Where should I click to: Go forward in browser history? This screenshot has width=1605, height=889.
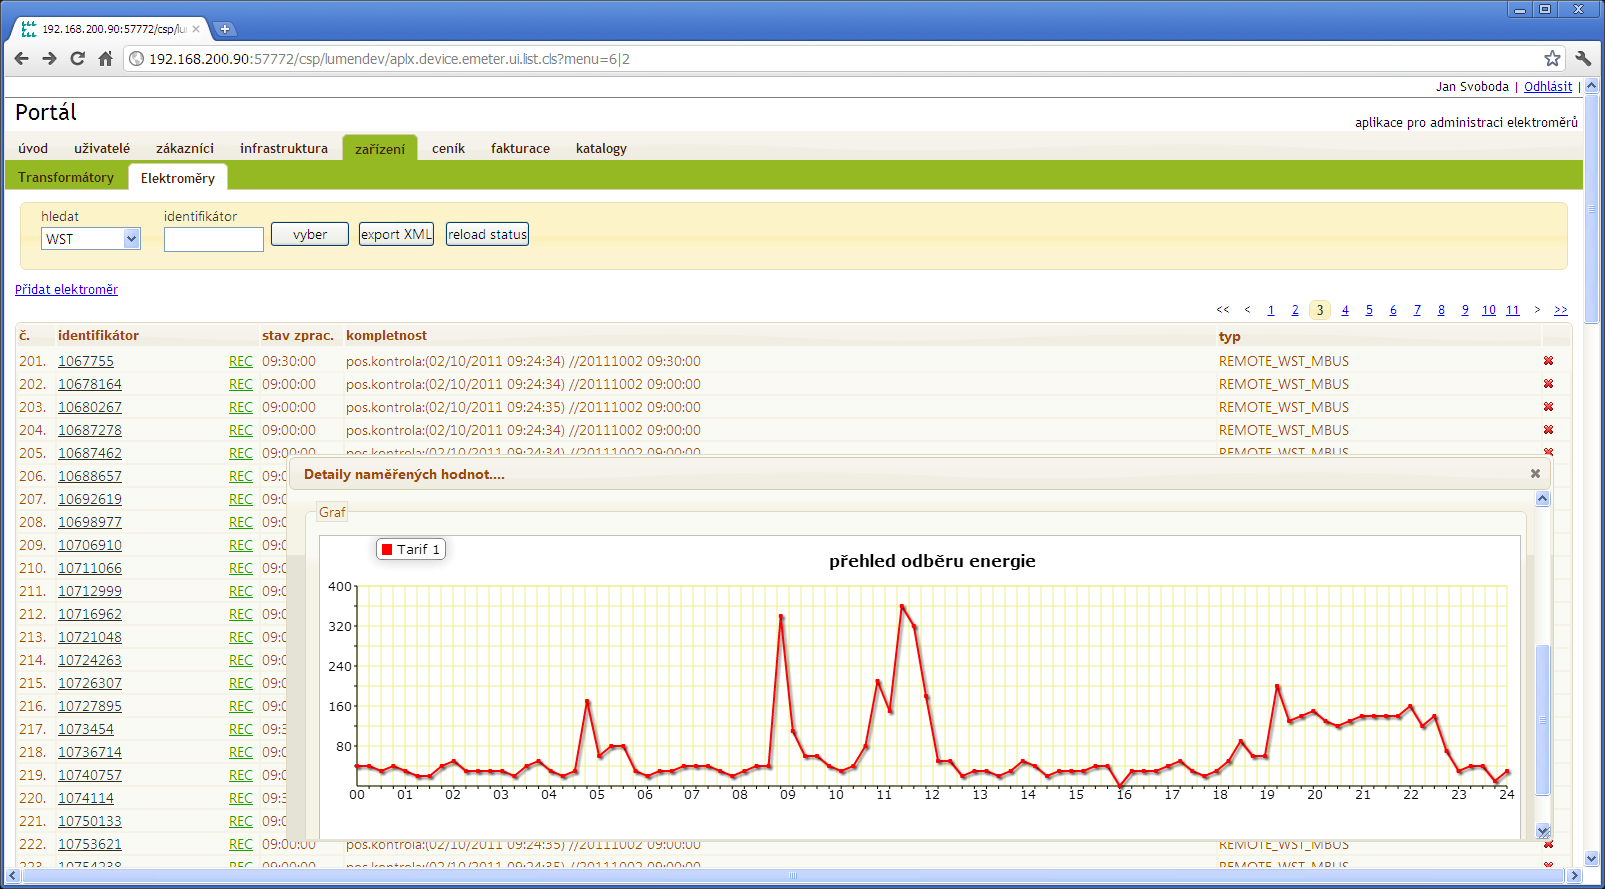pyautogui.click(x=49, y=59)
